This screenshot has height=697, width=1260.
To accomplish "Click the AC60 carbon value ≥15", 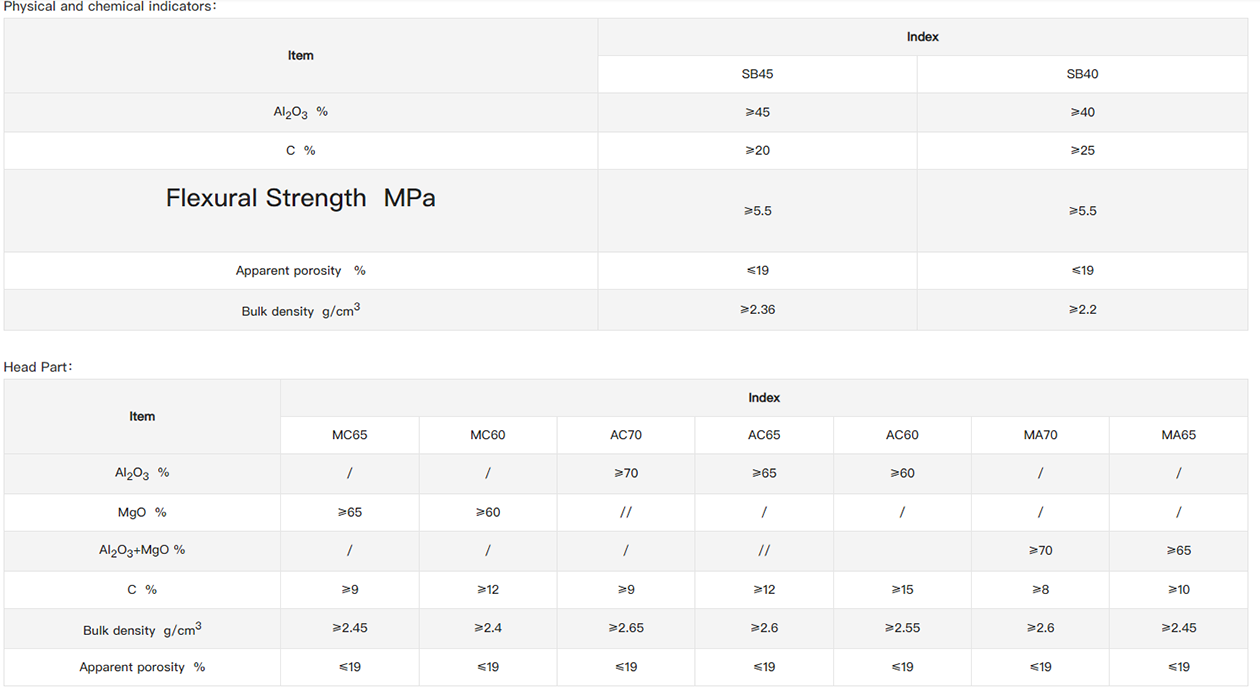I will [x=902, y=590].
